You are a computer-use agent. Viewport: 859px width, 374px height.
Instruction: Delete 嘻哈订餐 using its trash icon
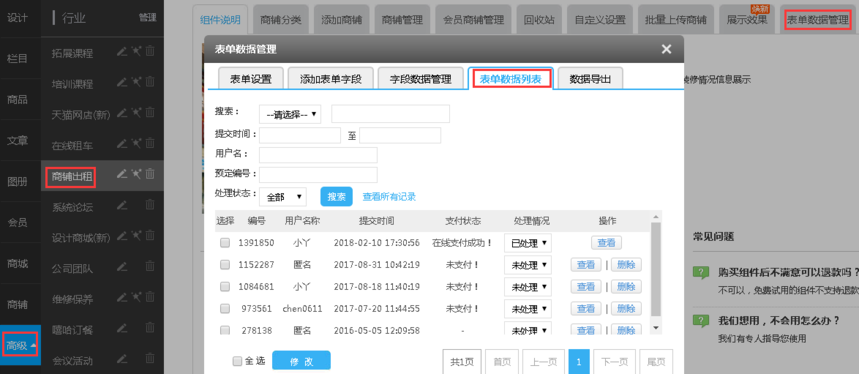tap(150, 328)
